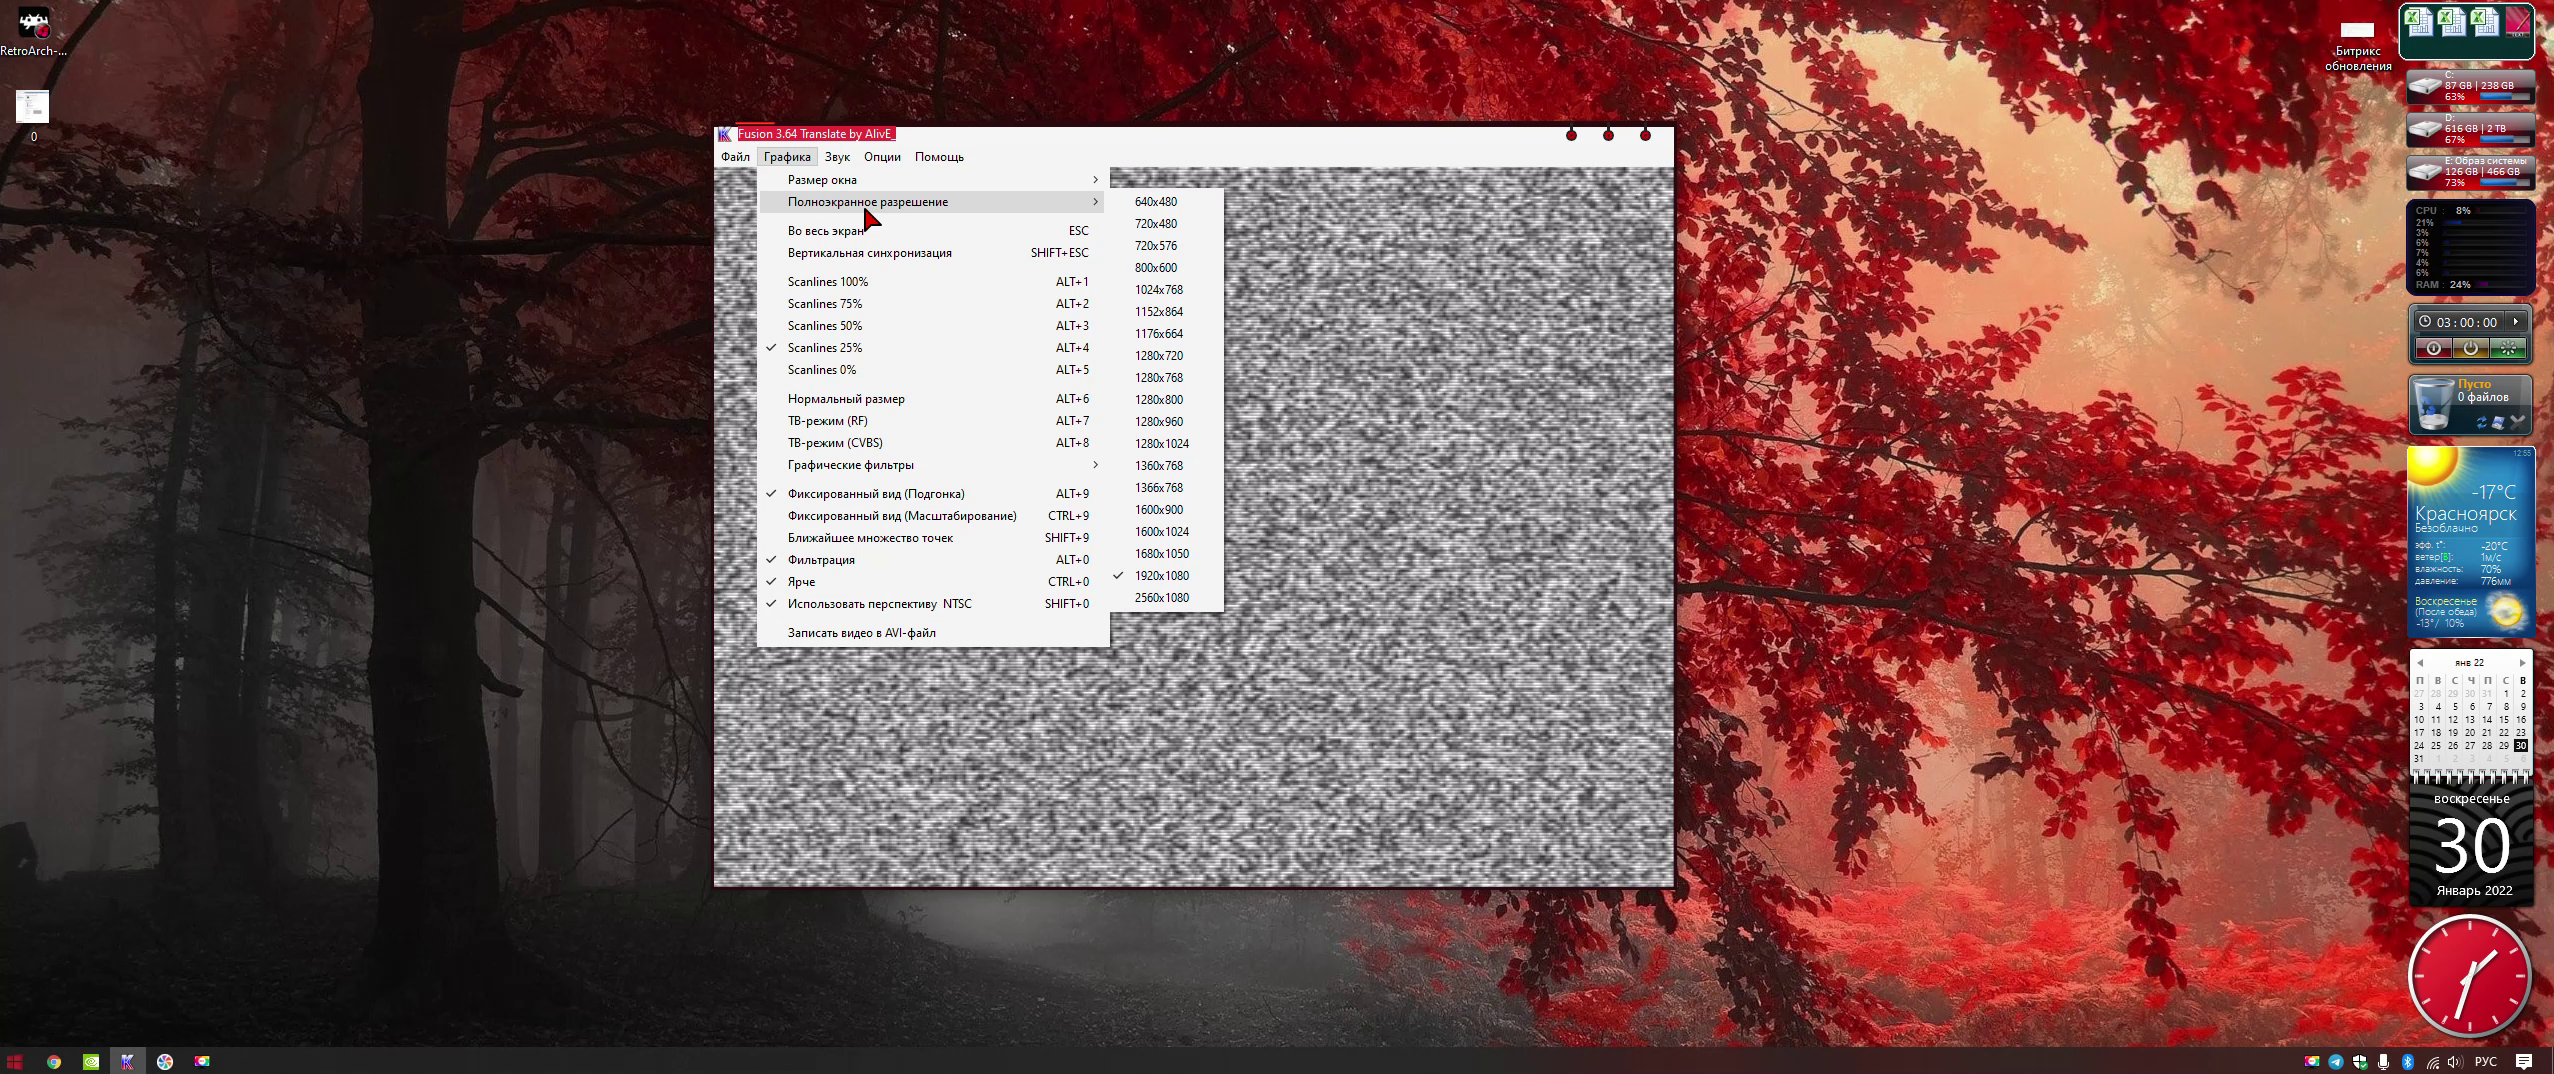Click the play arrow beside the 03:00:00 timer

coord(2517,322)
